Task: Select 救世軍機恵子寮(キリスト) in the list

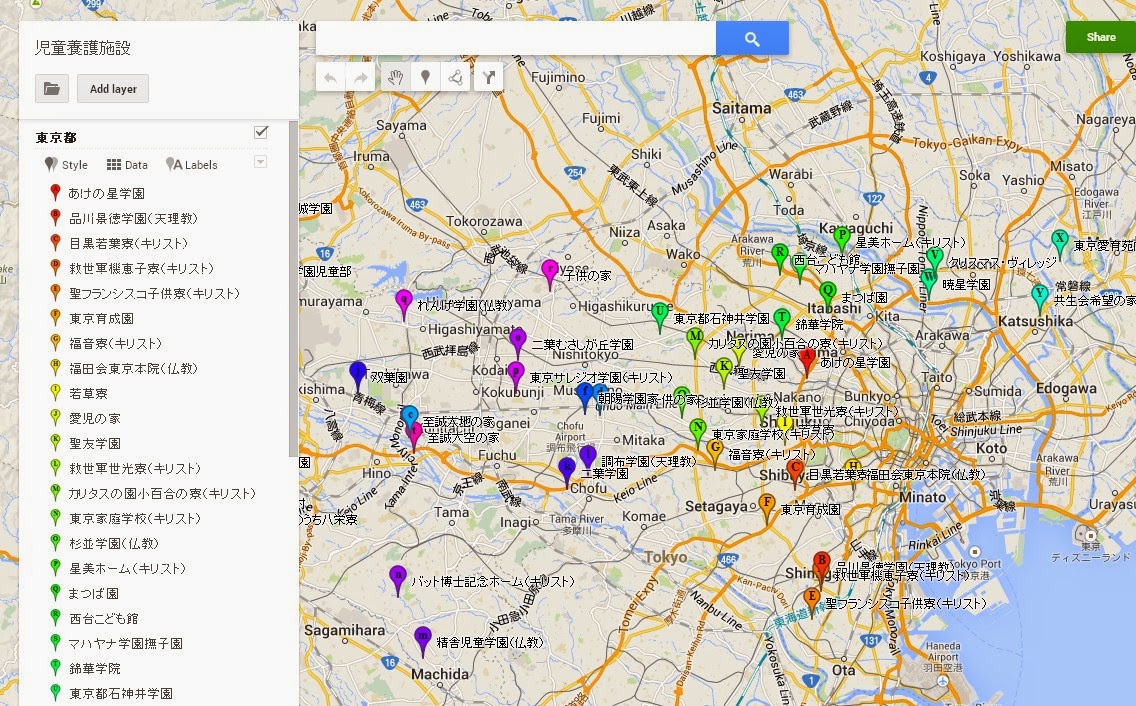Action: coord(141,268)
